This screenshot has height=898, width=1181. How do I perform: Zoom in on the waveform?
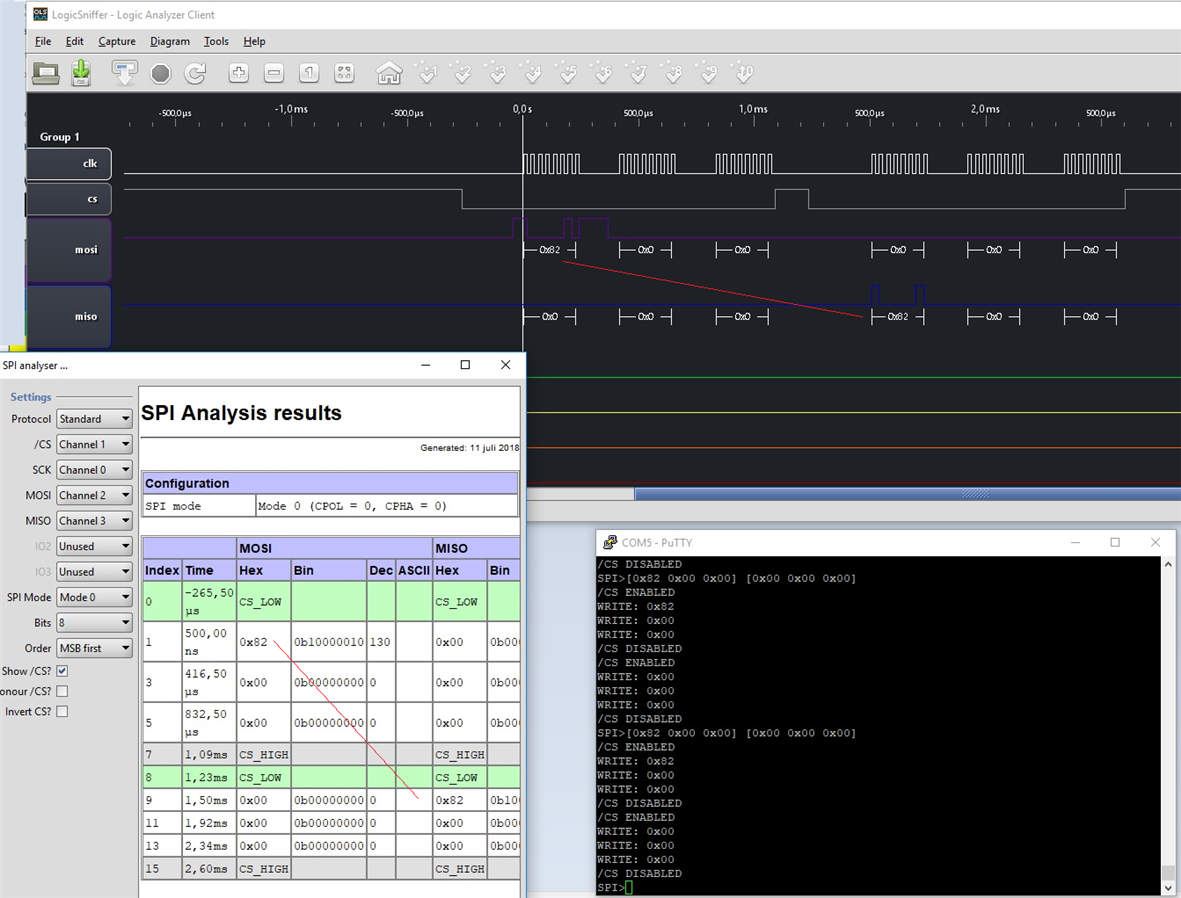238,73
